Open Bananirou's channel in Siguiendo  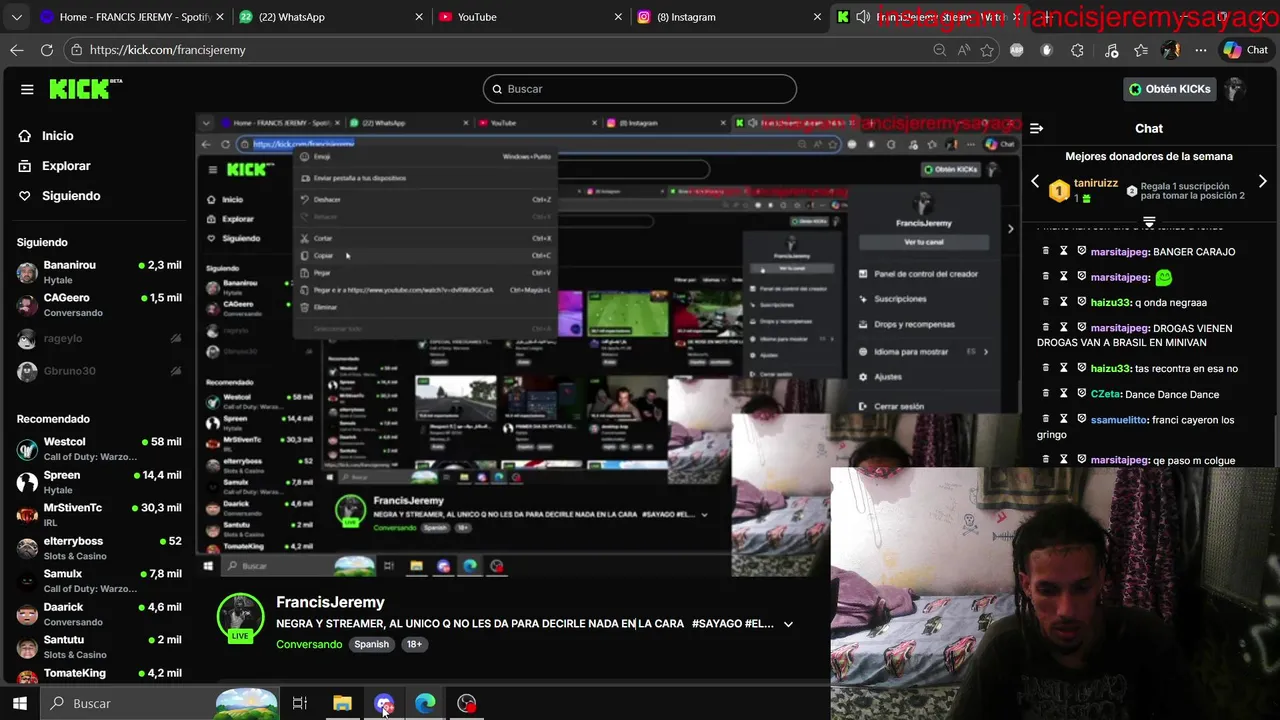99,272
